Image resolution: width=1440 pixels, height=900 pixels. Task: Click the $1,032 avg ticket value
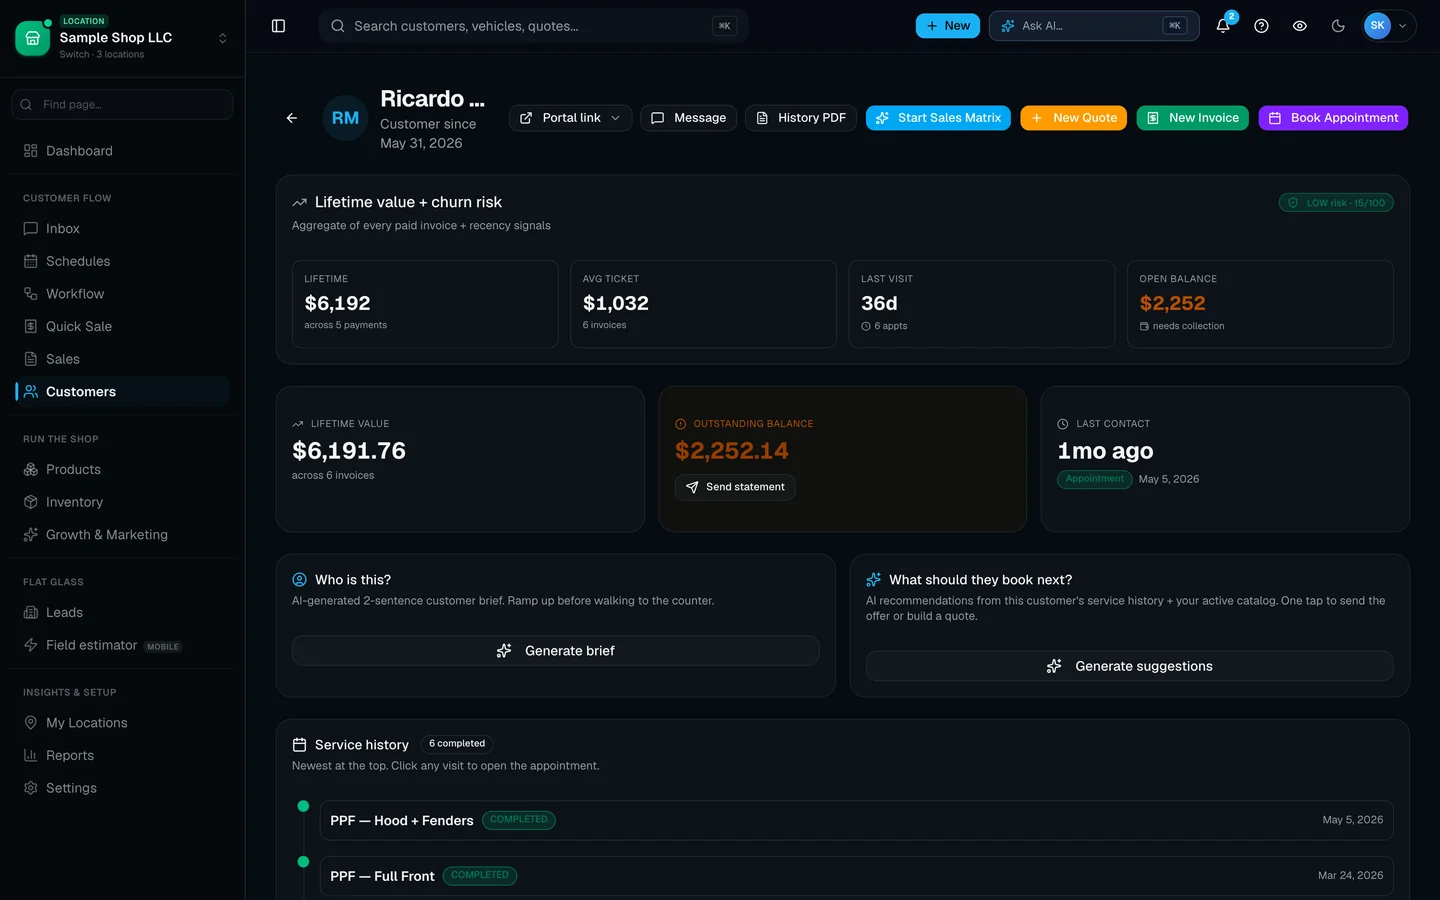click(616, 303)
